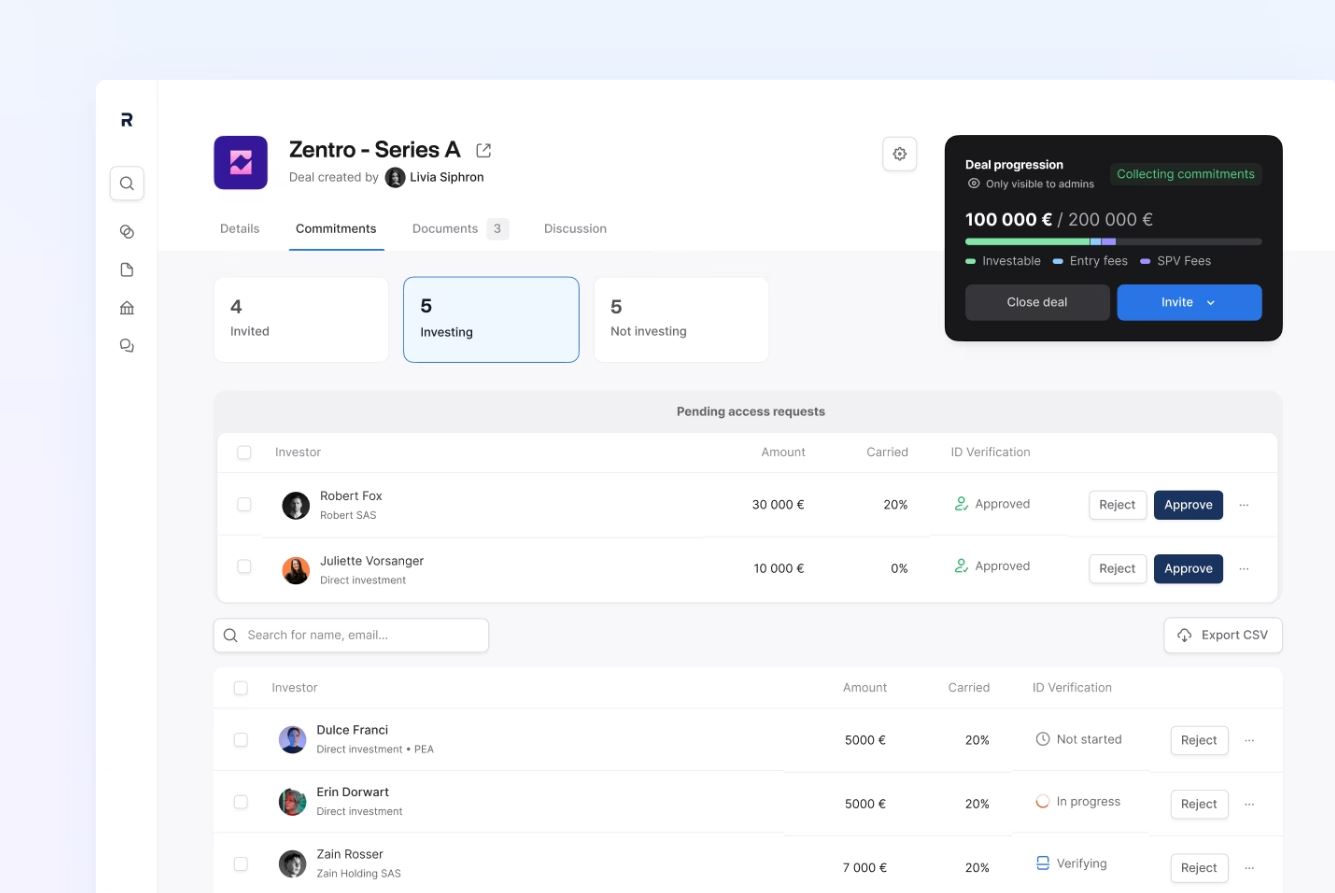
Task: Click the search icon in the left sidebar
Action: 127,184
